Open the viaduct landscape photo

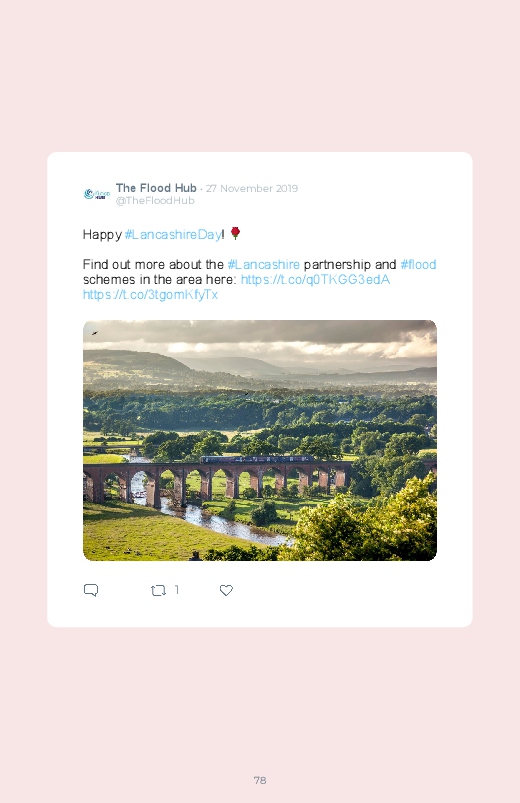[x=260, y=440]
